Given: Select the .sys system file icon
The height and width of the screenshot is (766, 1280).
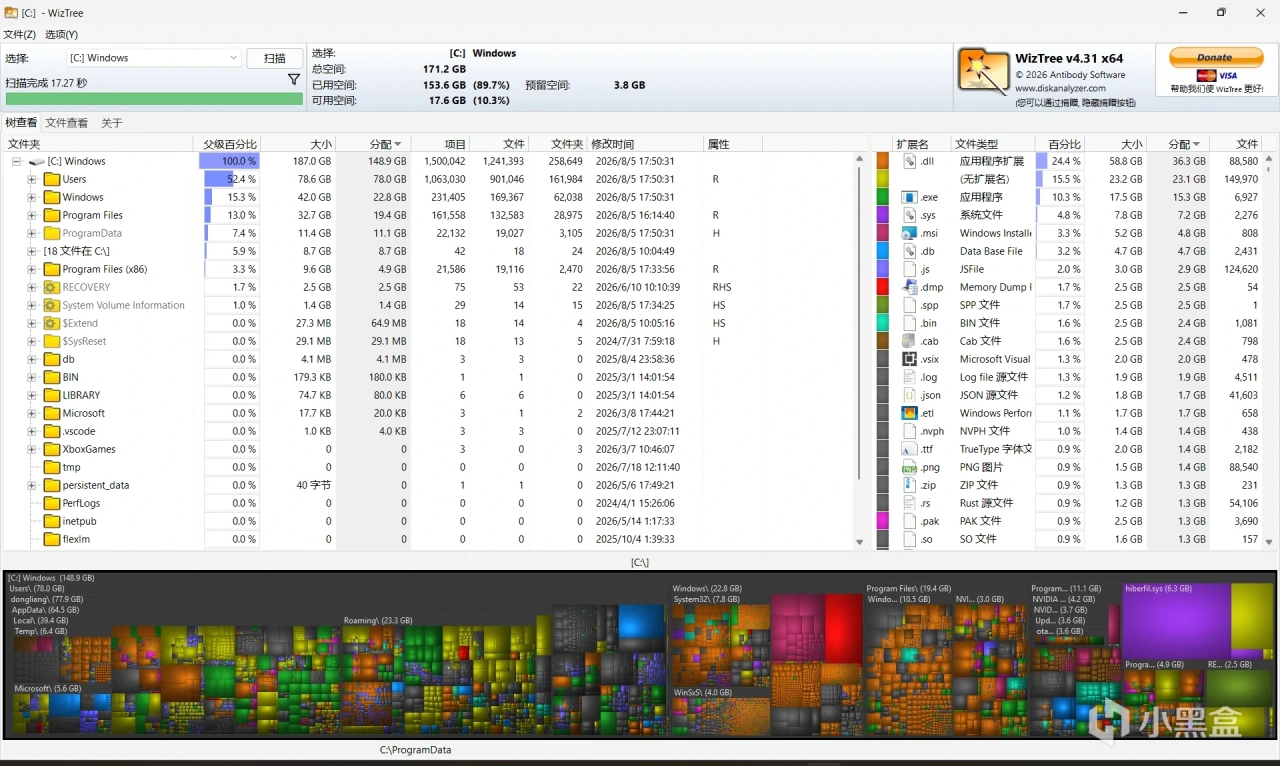Looking at the screenshot, I should click(910, 215).
